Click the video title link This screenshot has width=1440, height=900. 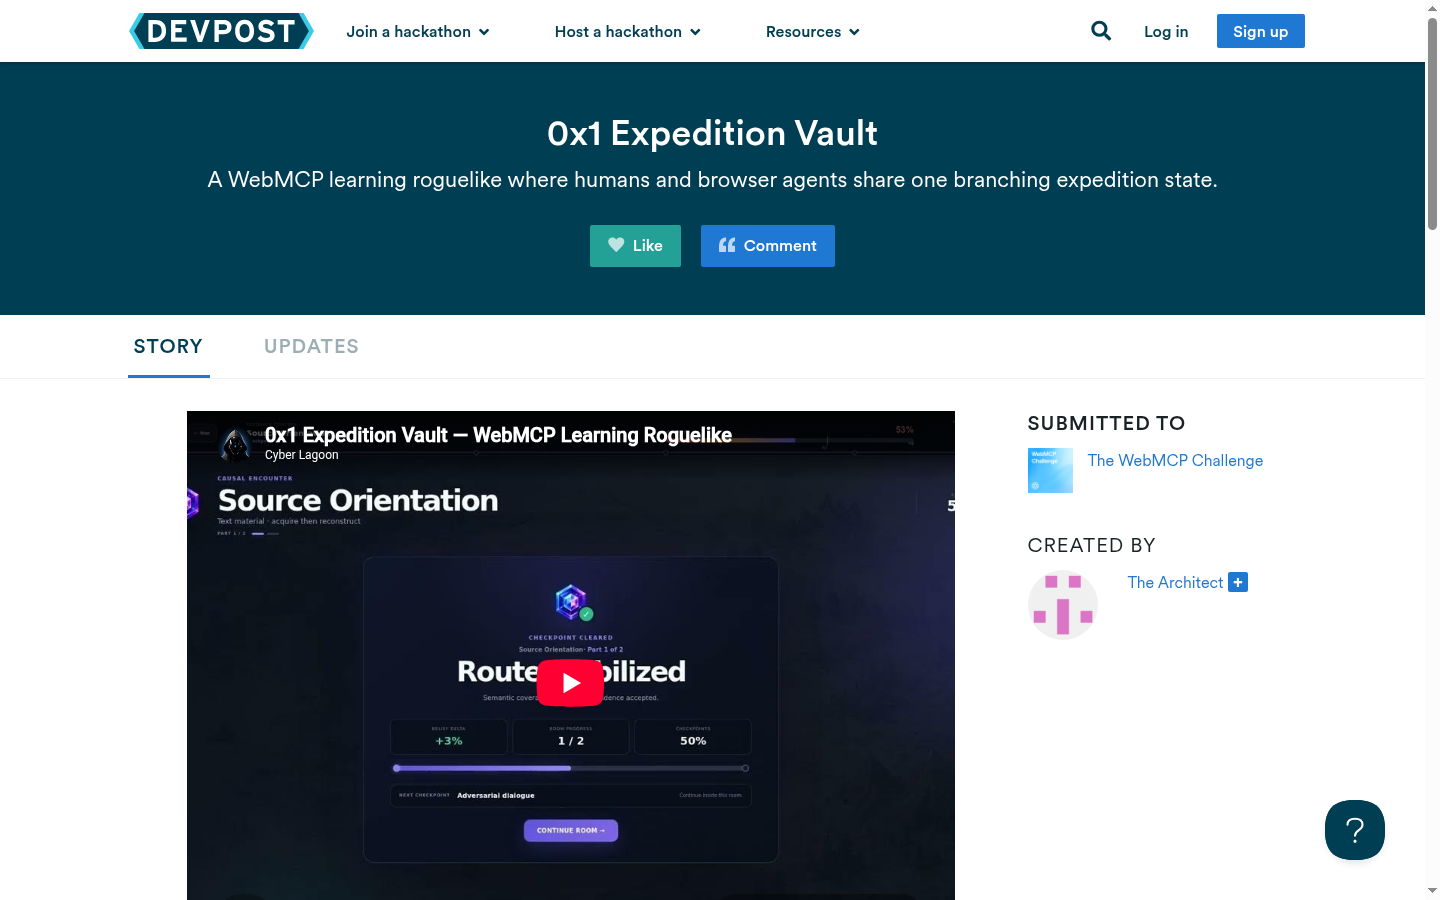coord(498,435)
